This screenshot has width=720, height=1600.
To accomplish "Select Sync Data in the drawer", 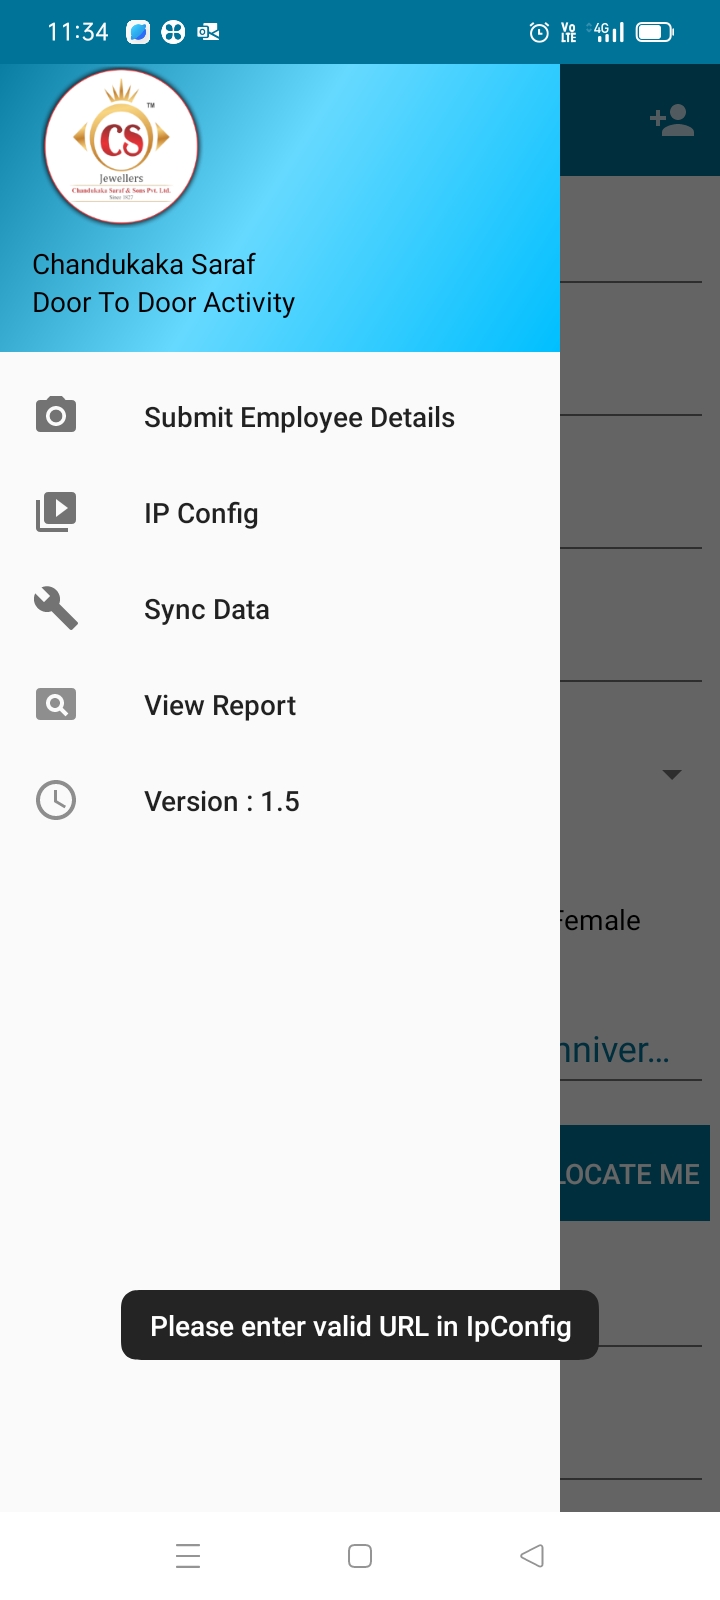I will (x=280, y=609).
